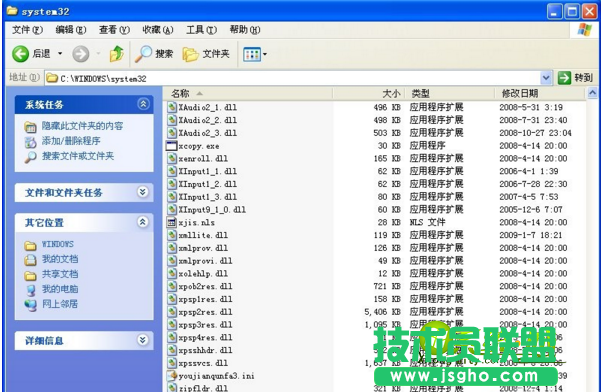This screenshot has height=392, width=601.
Task: Select file XAudio2_2.dll
Action: (x=207, y=120)
